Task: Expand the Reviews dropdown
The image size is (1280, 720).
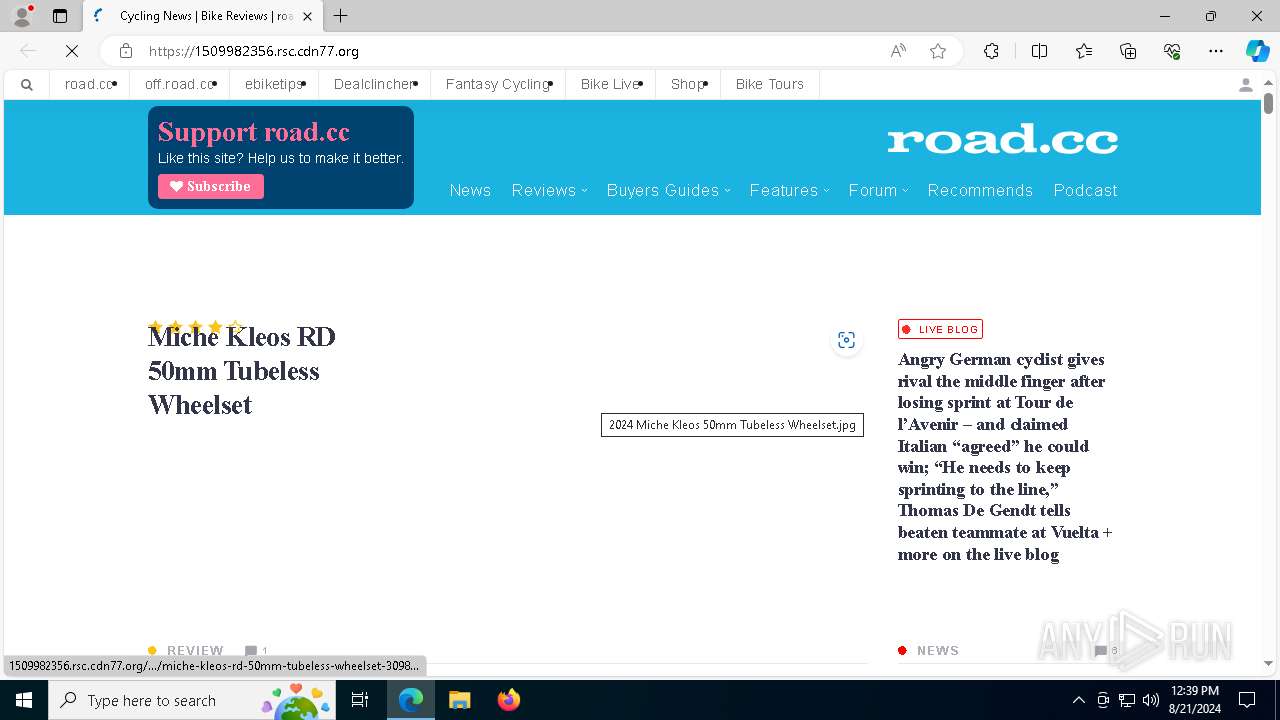Action: click(x=549, y=190)
